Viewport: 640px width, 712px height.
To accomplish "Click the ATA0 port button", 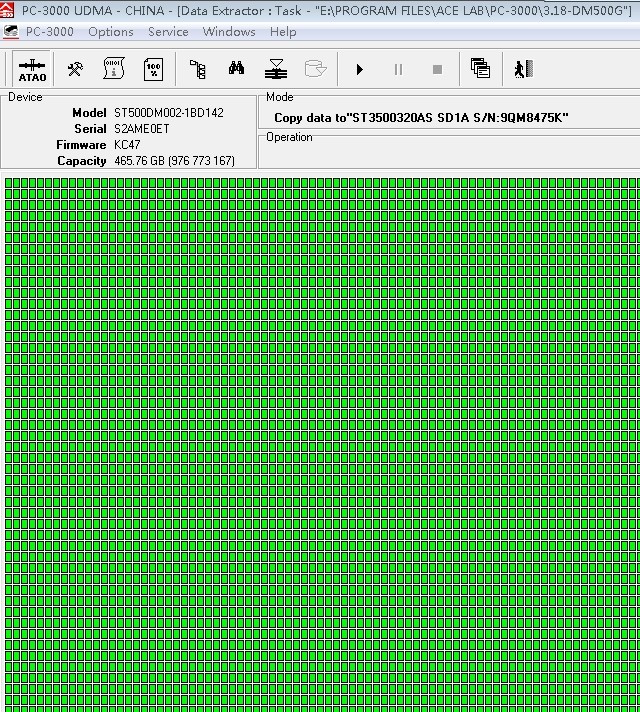I will click(x=32, y=70).
